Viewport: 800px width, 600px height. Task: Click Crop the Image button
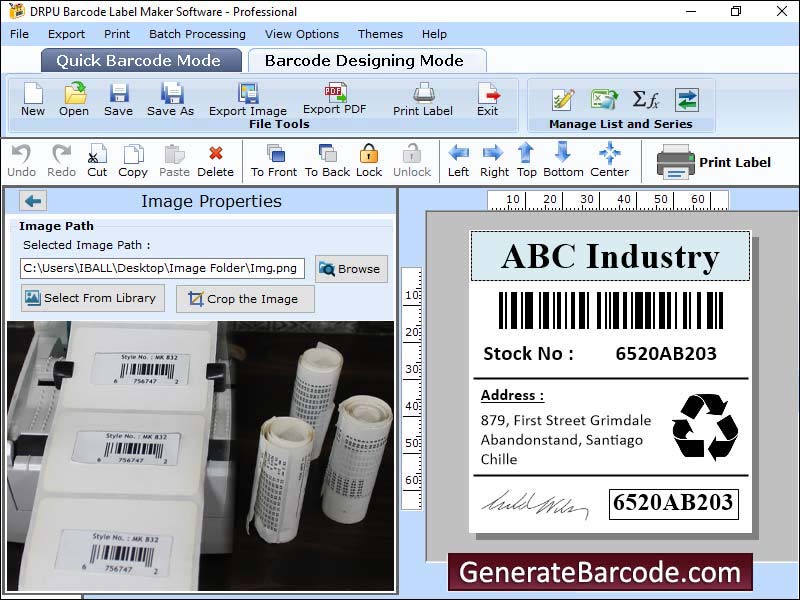(x=244, y=299)
